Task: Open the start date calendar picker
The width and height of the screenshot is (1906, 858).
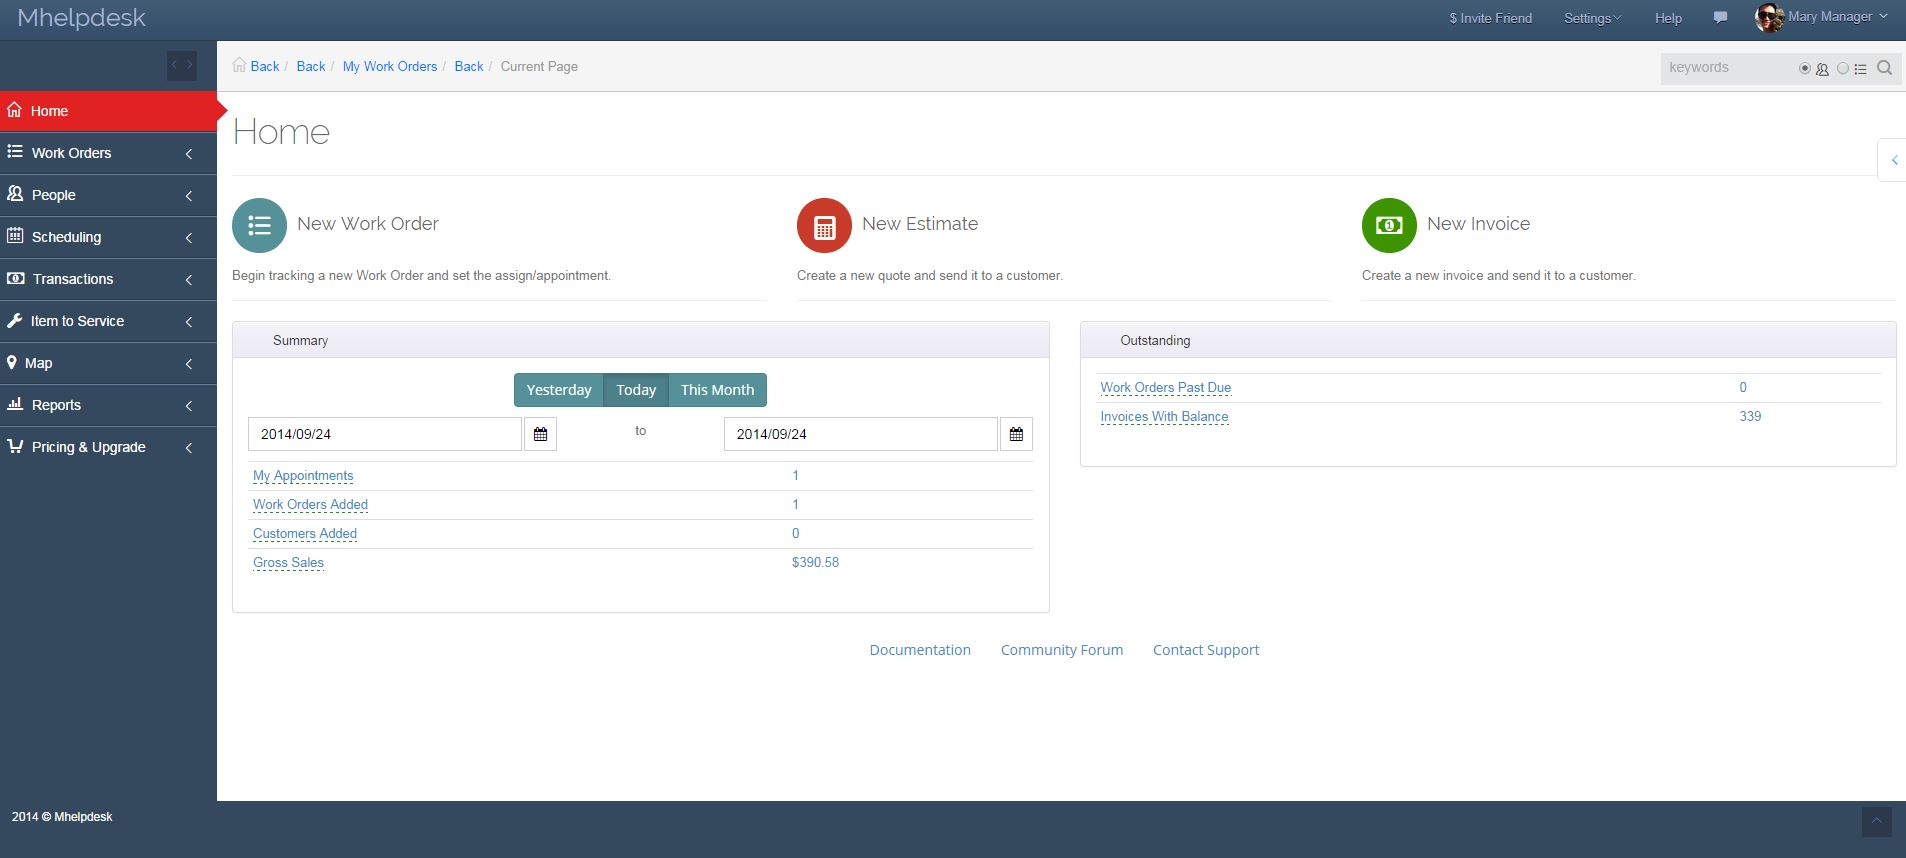Action: 540,434
